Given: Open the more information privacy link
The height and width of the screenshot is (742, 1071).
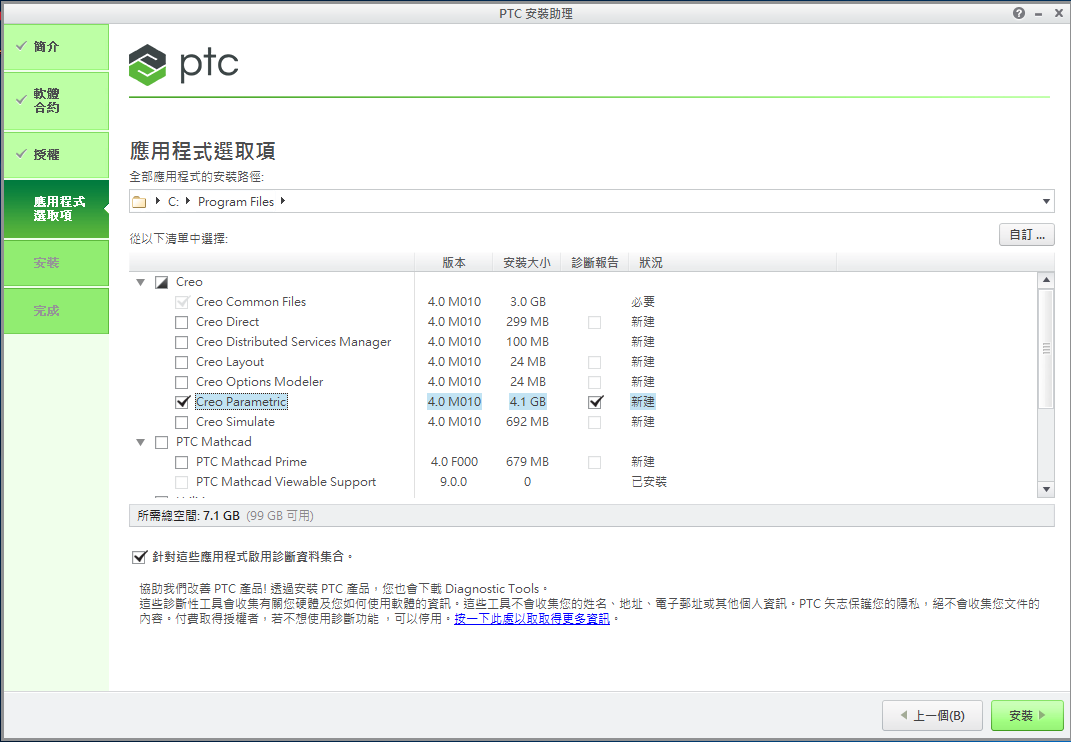Looking at the screenshot, I should click(532, 619).
